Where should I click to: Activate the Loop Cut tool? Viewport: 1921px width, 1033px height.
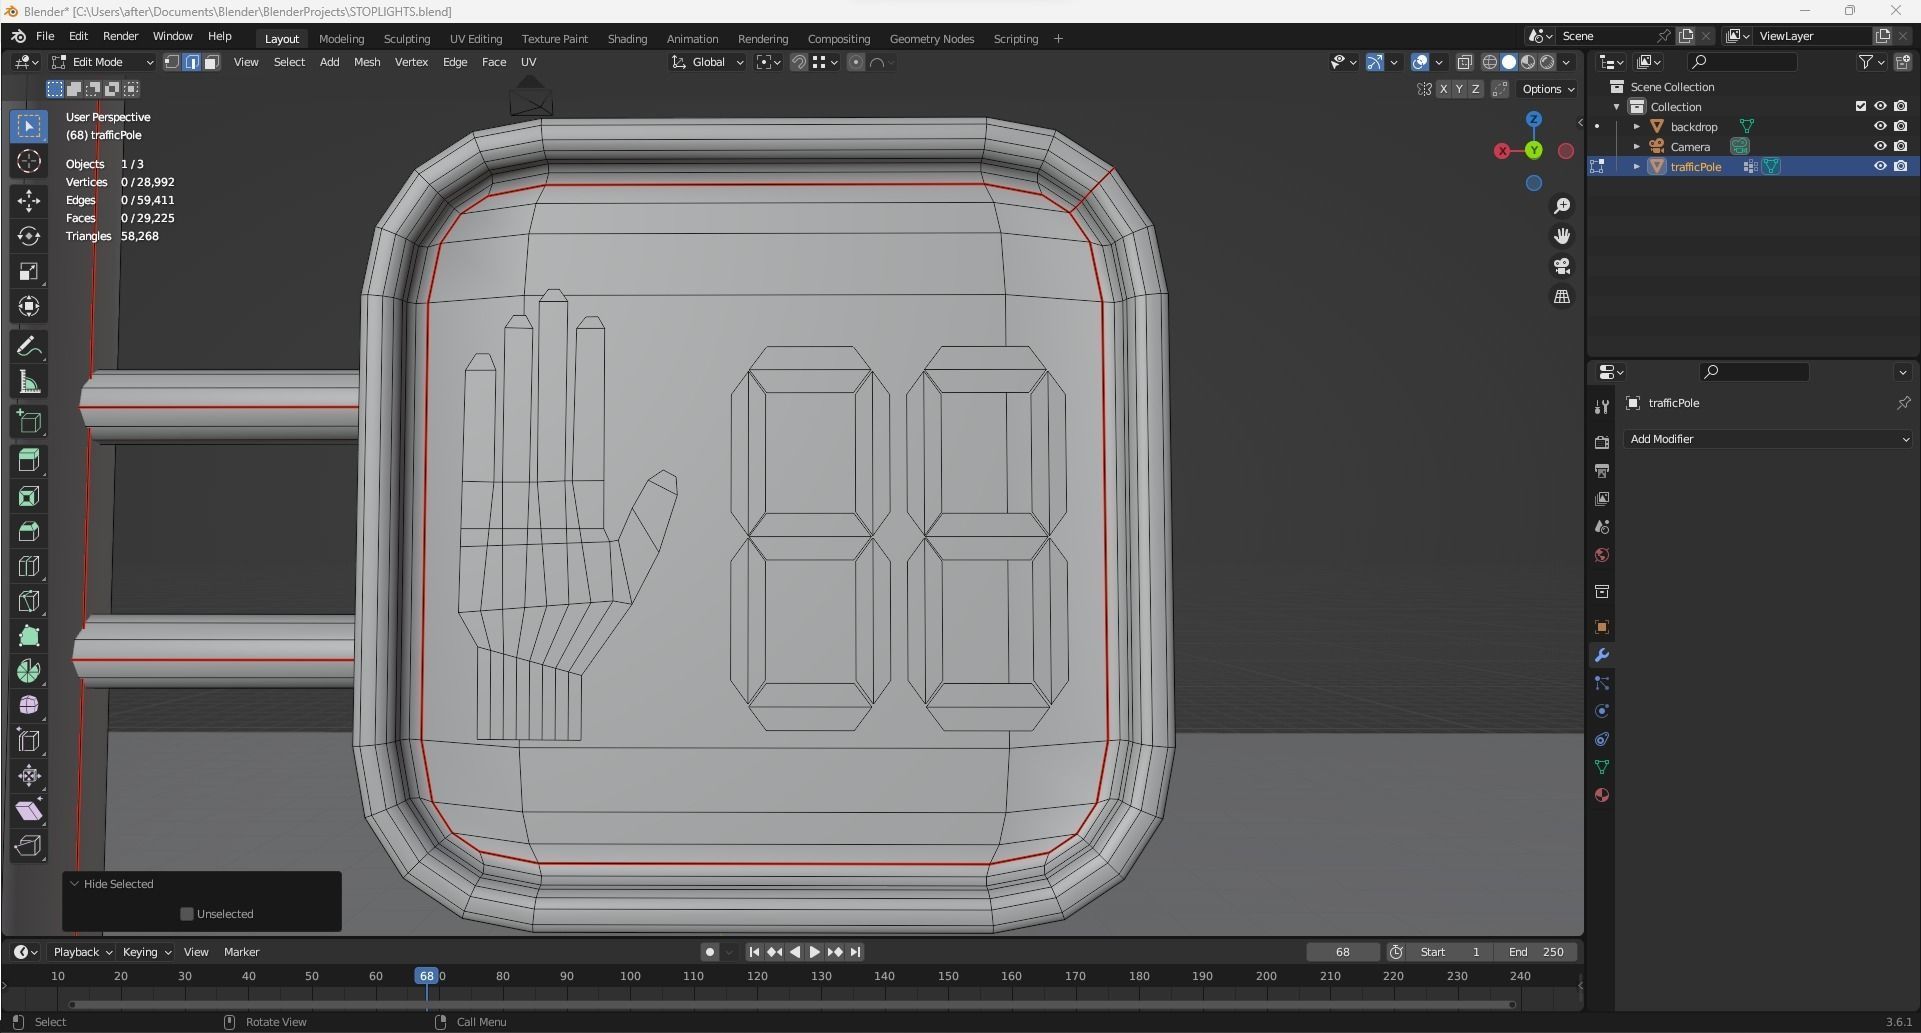click(29, 566)
